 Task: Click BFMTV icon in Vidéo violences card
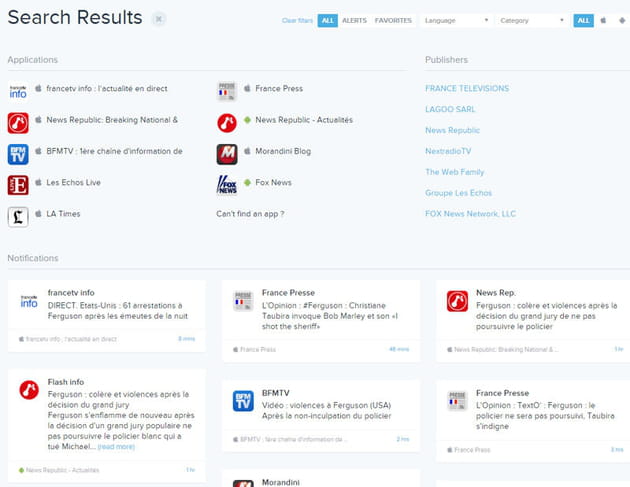point(243,401)
